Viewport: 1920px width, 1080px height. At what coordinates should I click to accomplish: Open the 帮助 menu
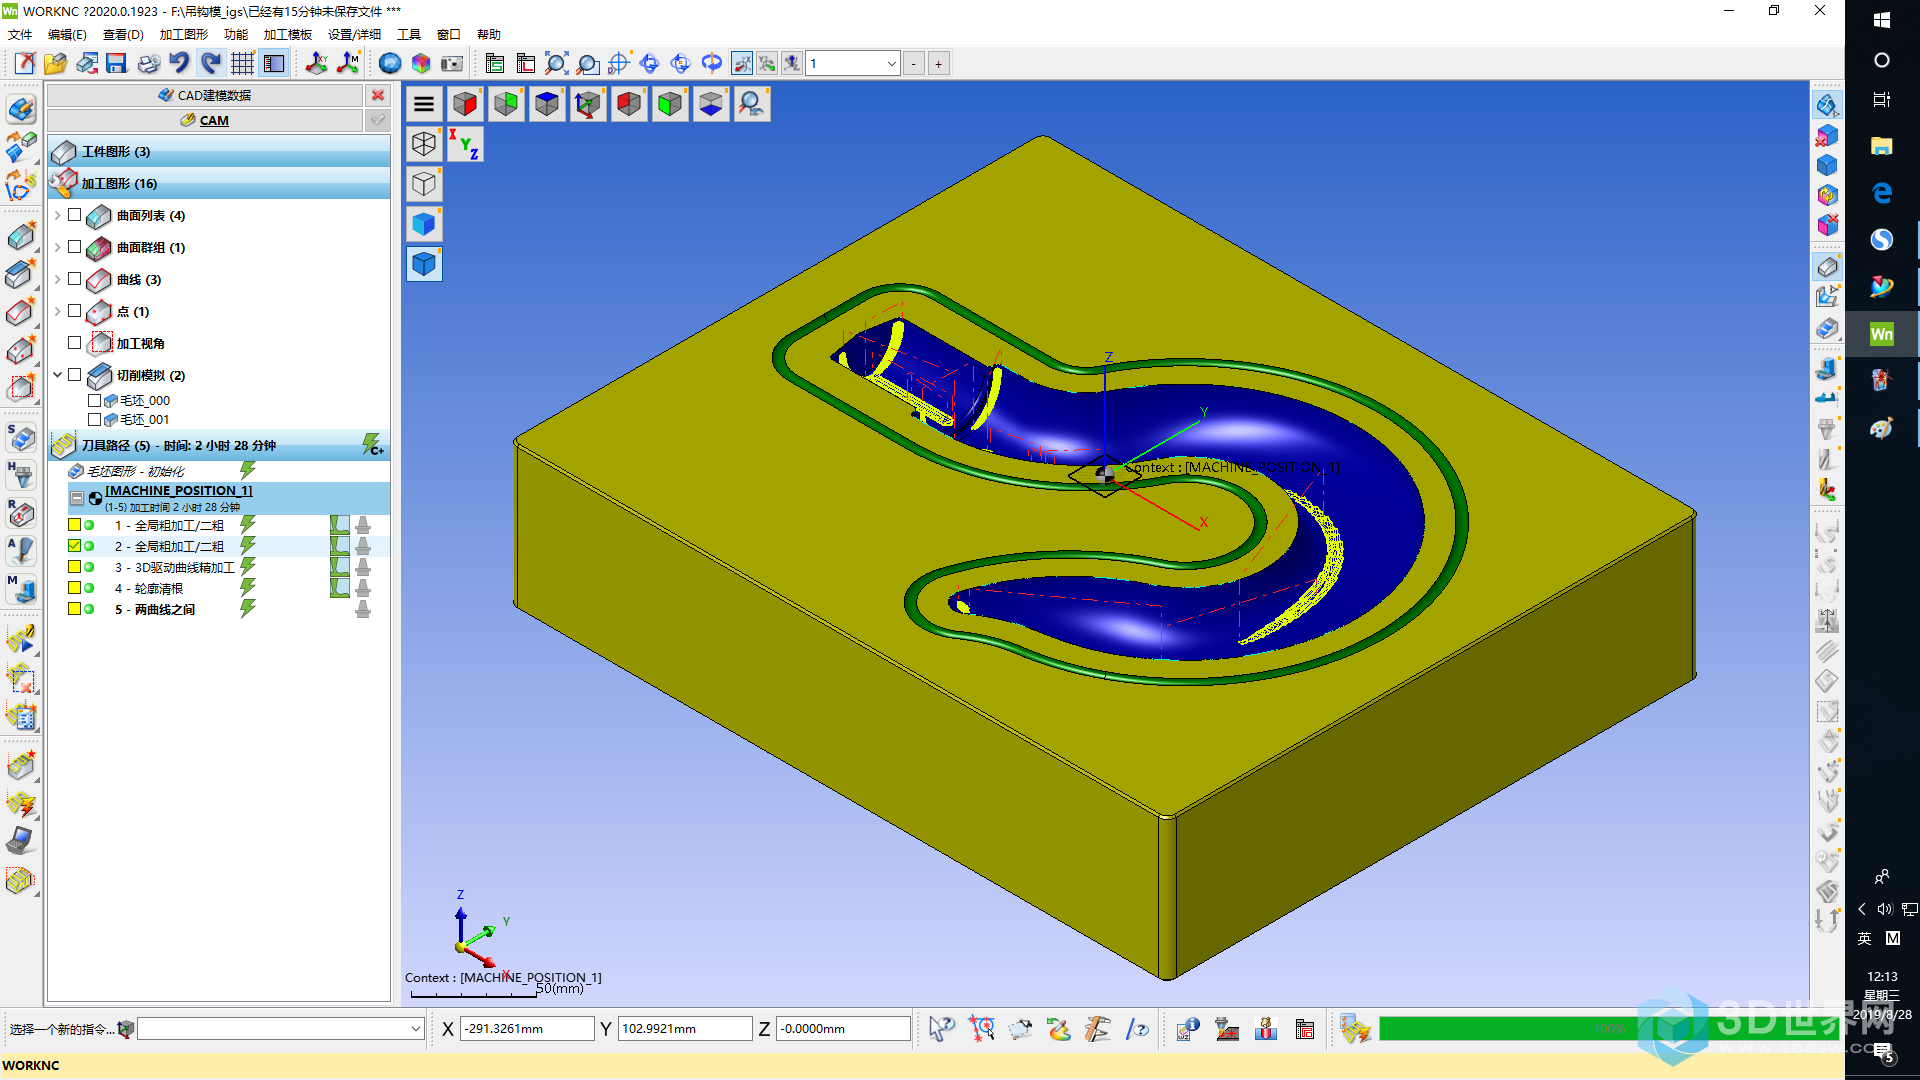[x=488, y=34]
